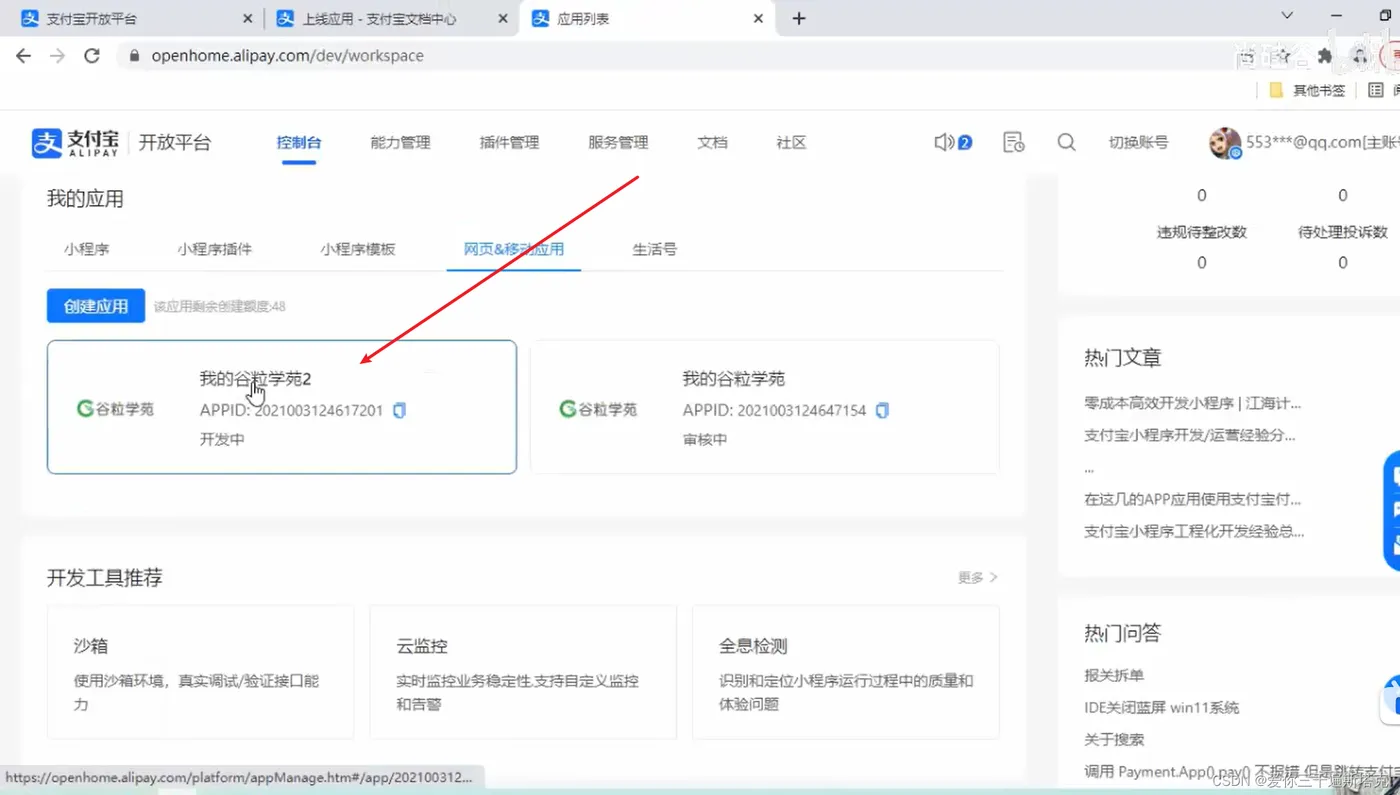Viewport: 1400px width, 795px height.
Task: Open the 其他书签 bookmarks folder
Action: (1307, 90)
